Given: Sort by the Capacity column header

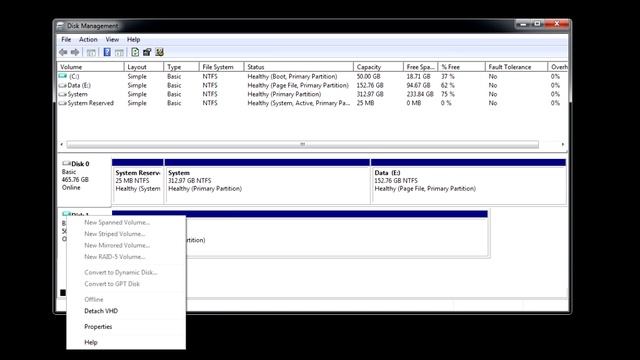Looking at the screenshot, I should coord(378,67).
